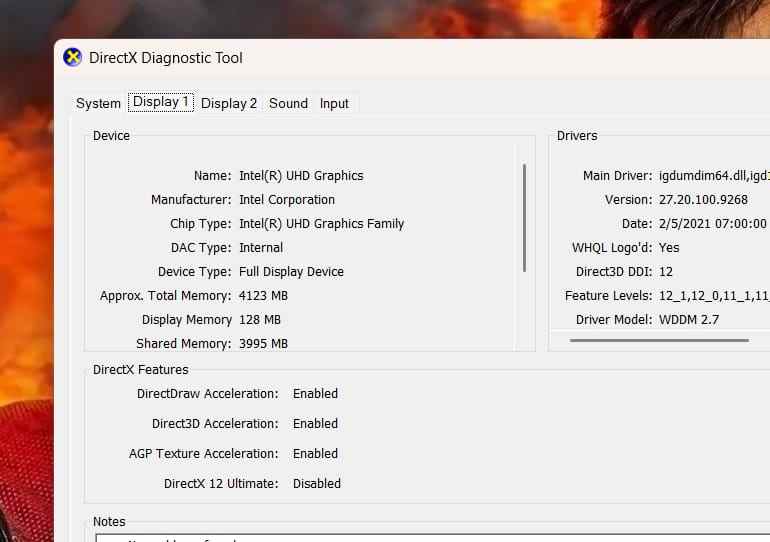Click the Device panel vertical scrollbar
This screenshot has width=770, height=542.
point(524,217)
